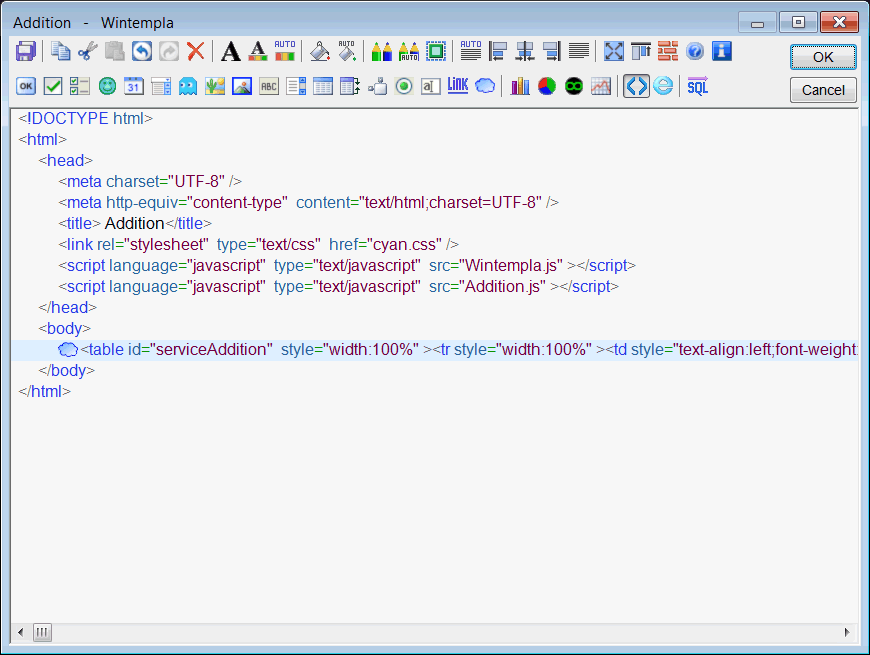This screenshot has height=655, width=870.
Task: Insert a button using the small OK icon
Action: (x=26, y=87)
